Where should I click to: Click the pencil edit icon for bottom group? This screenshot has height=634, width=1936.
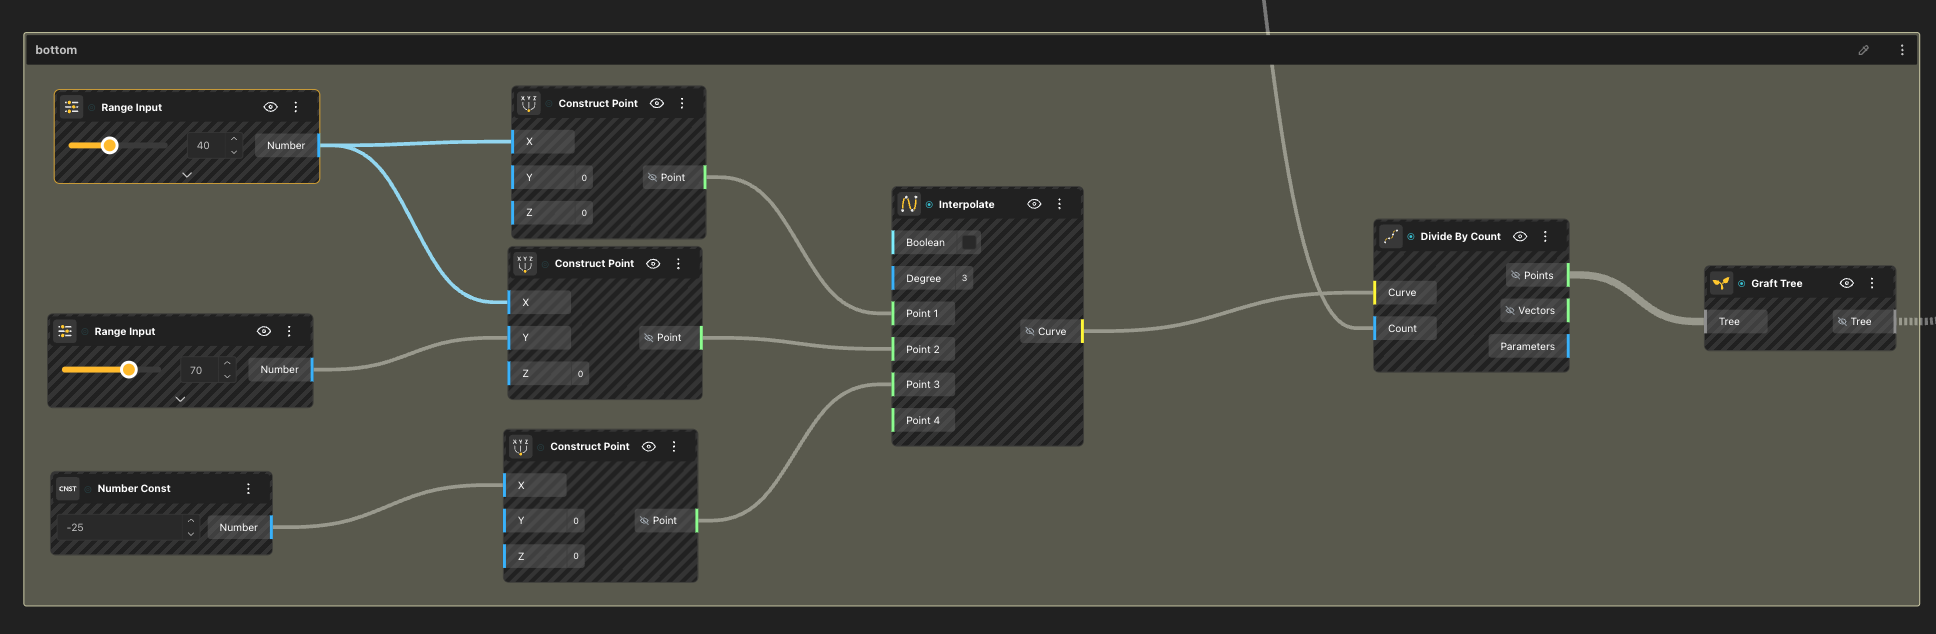click(x=1863, y=50)
